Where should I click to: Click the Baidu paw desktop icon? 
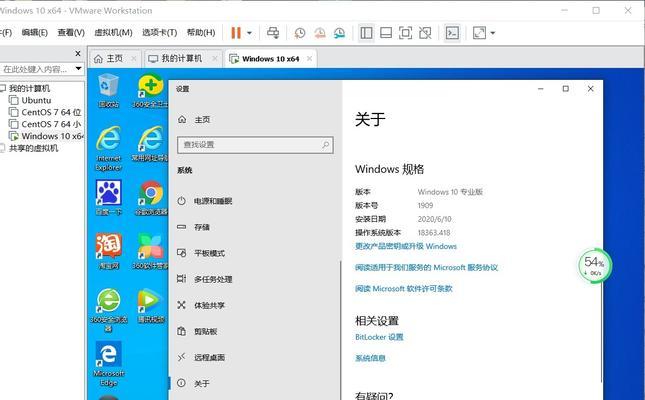click(x=109, y=198)
